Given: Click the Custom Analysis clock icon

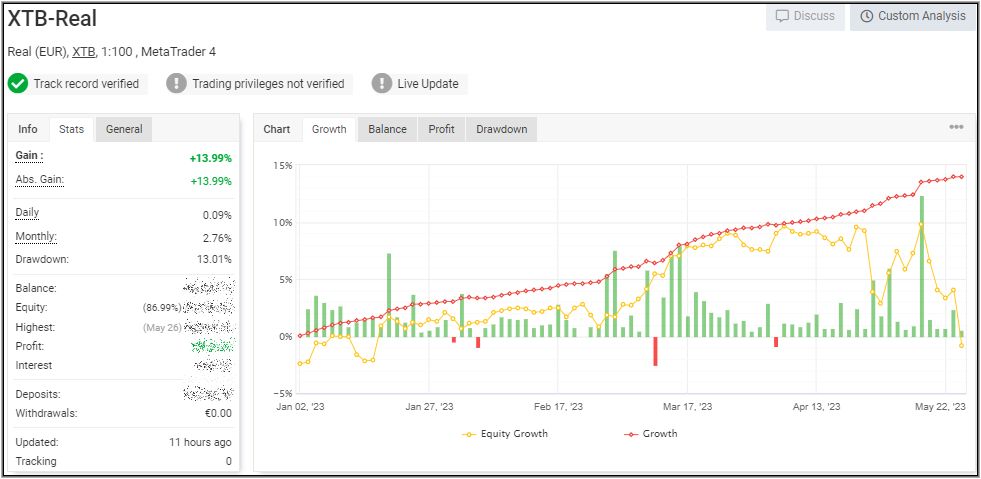Looking at the screenshot, I should click(866, 16).
